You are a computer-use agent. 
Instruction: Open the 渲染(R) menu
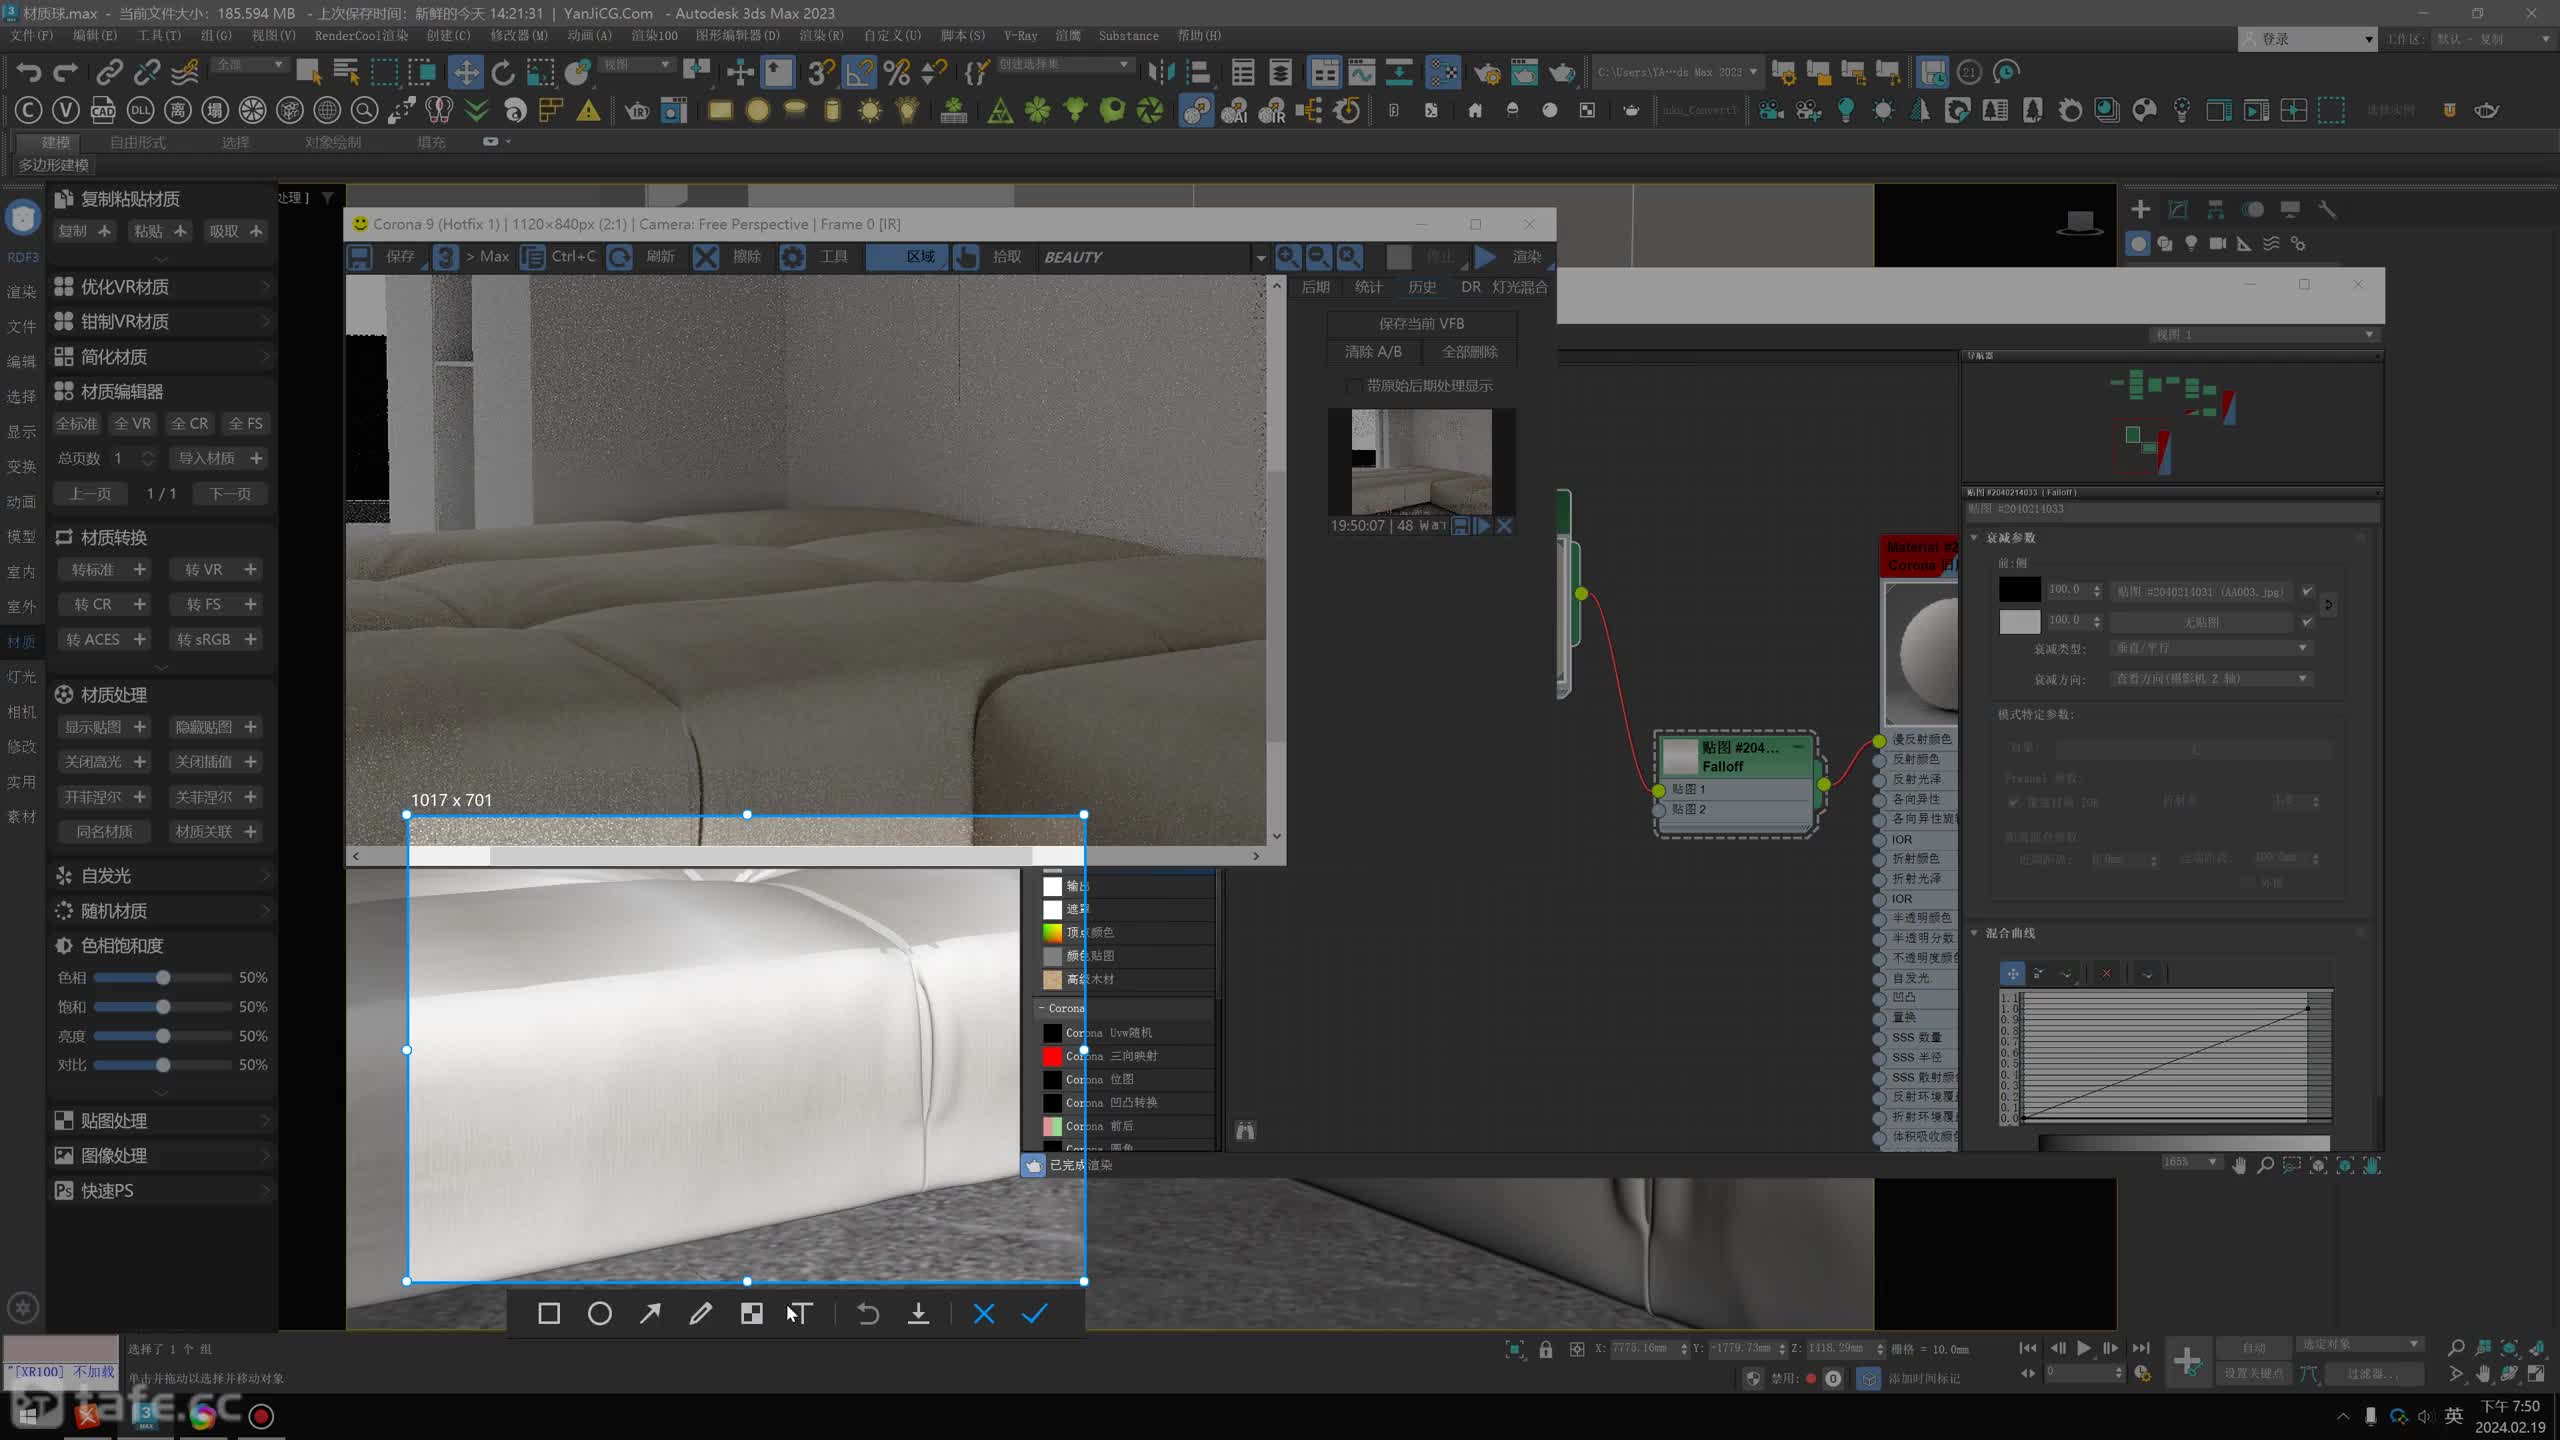(821, 35)
